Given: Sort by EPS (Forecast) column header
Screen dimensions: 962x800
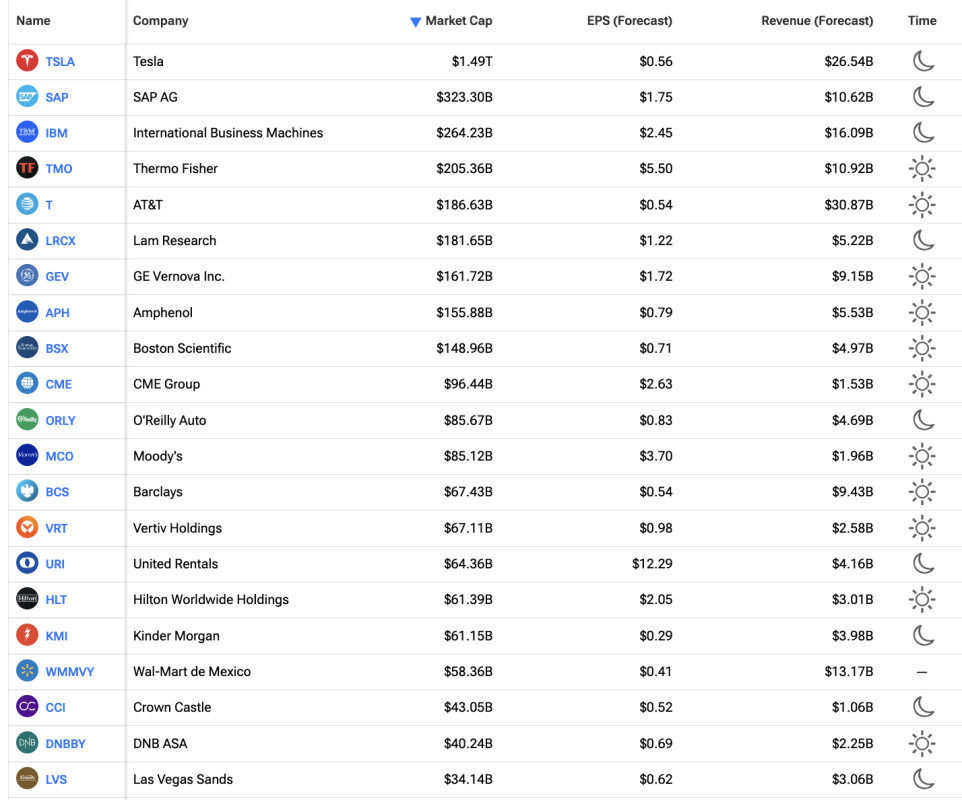Looking at the screenshot, I should (629, 21).
